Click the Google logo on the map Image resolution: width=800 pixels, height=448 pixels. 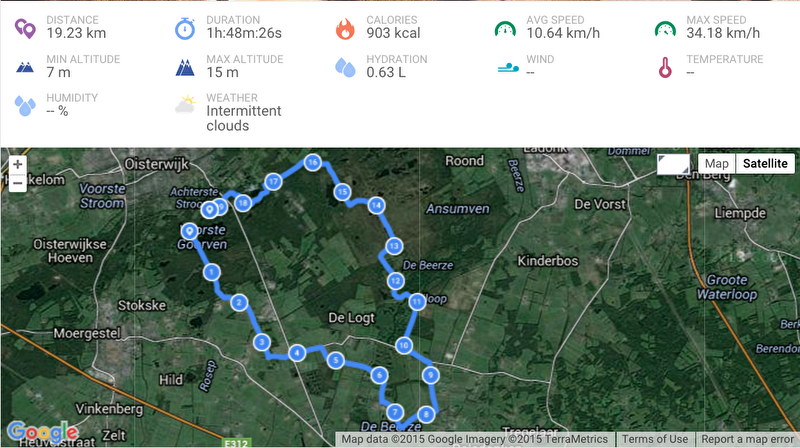point(43,432)
